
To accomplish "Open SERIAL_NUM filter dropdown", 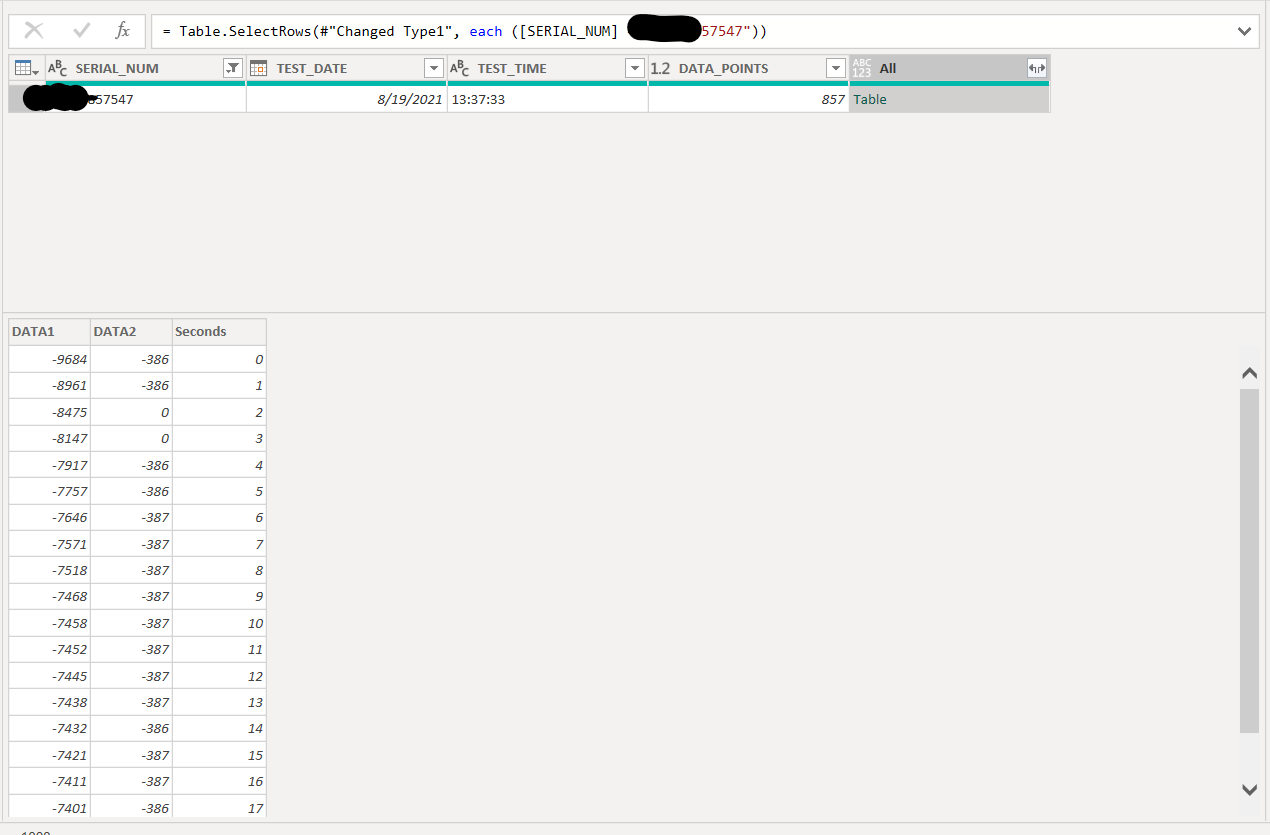I will pos(233,68).
